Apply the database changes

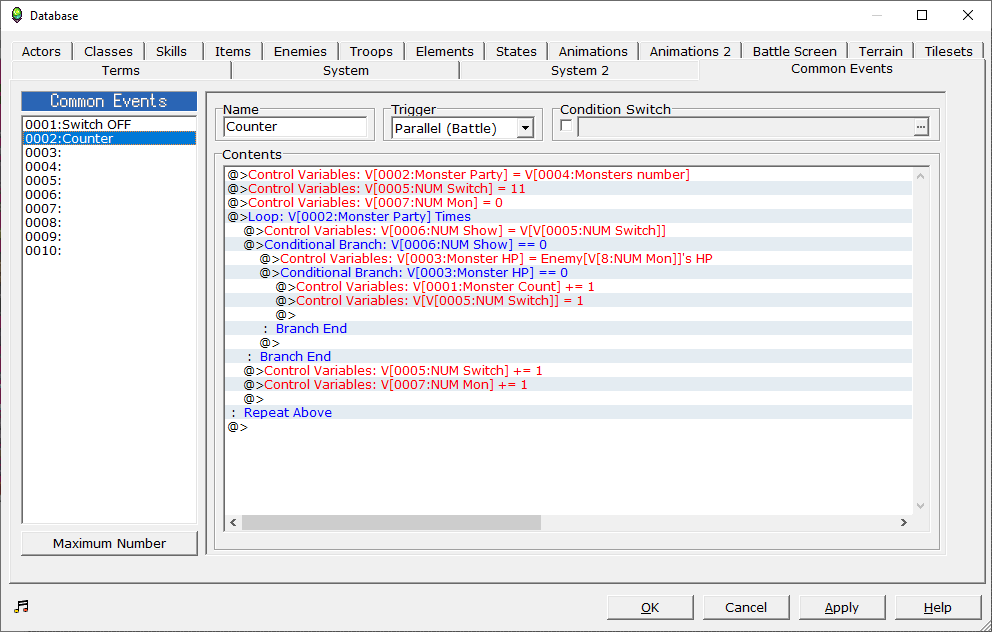841,607
